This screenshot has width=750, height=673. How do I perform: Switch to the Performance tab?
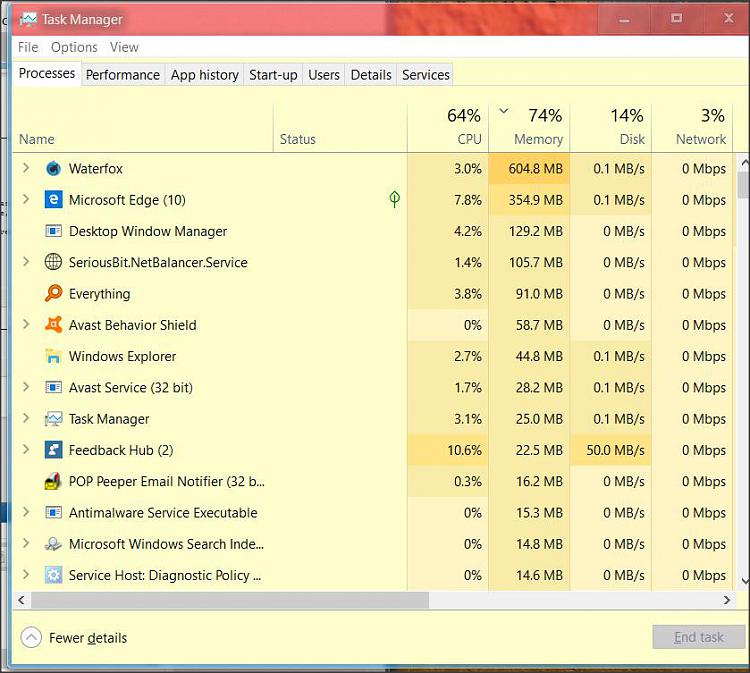123,75
